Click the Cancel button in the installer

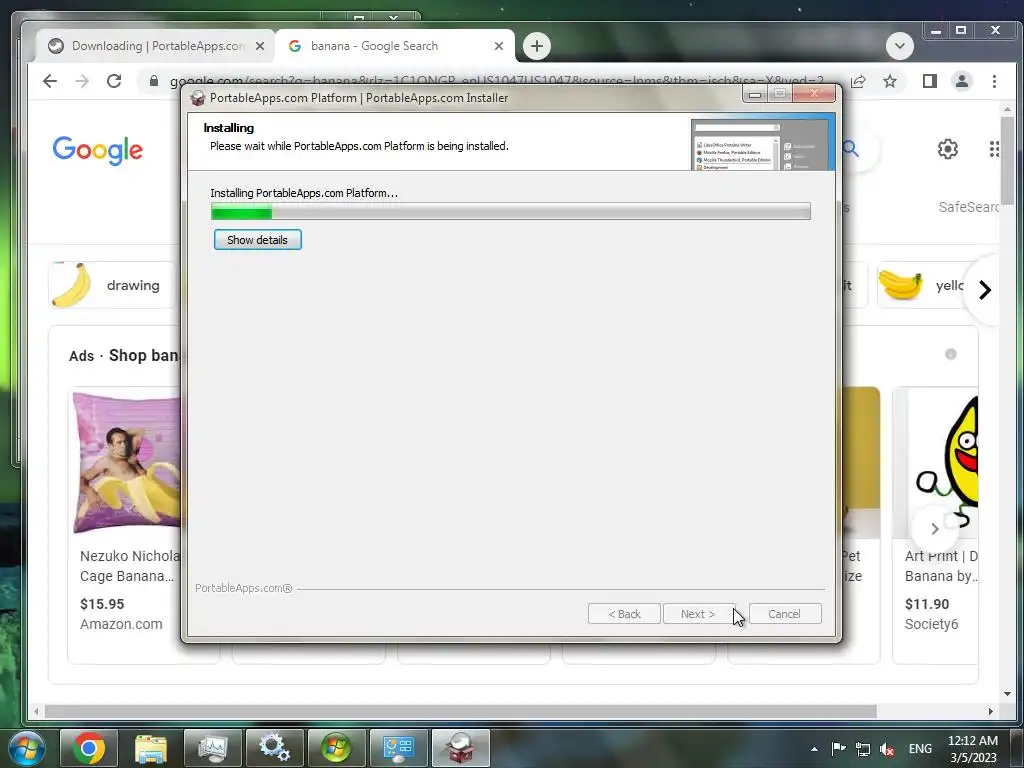784,614
